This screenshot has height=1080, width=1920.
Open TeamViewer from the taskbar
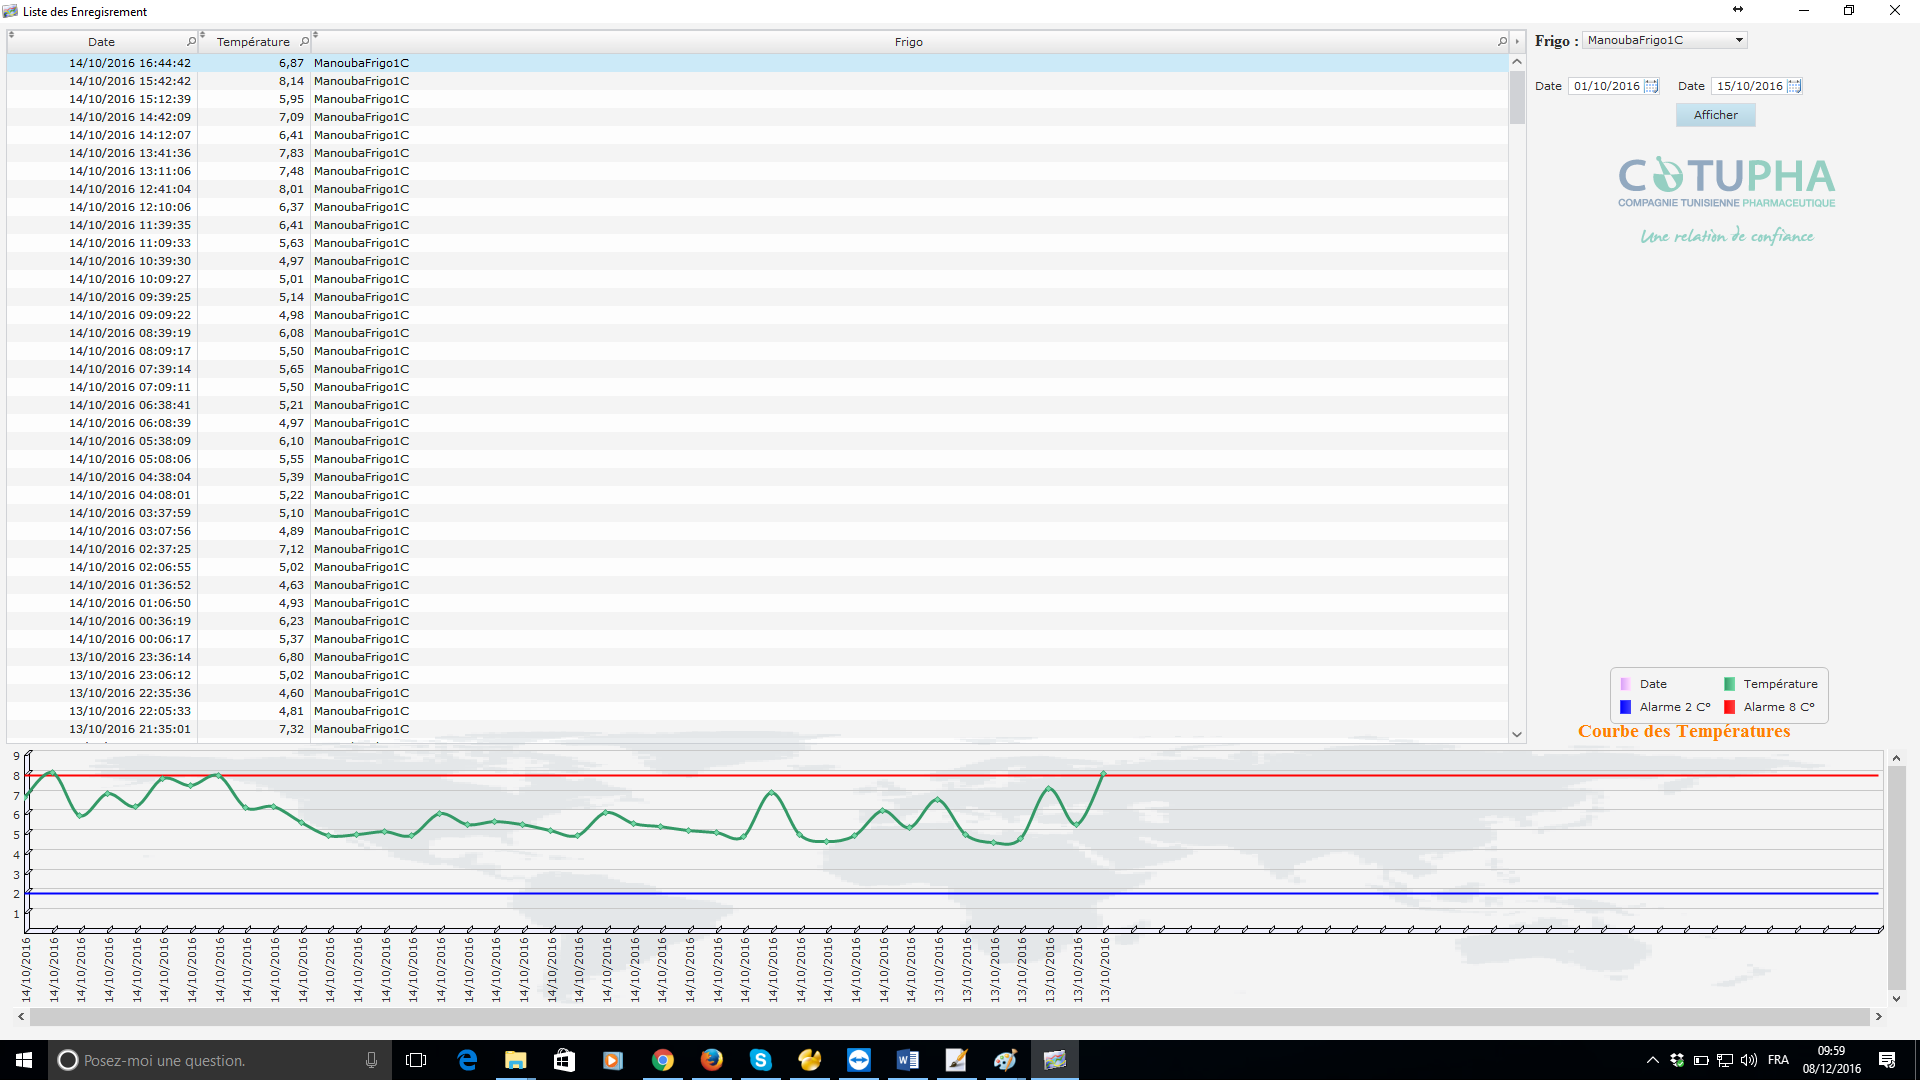point(858,1060)
